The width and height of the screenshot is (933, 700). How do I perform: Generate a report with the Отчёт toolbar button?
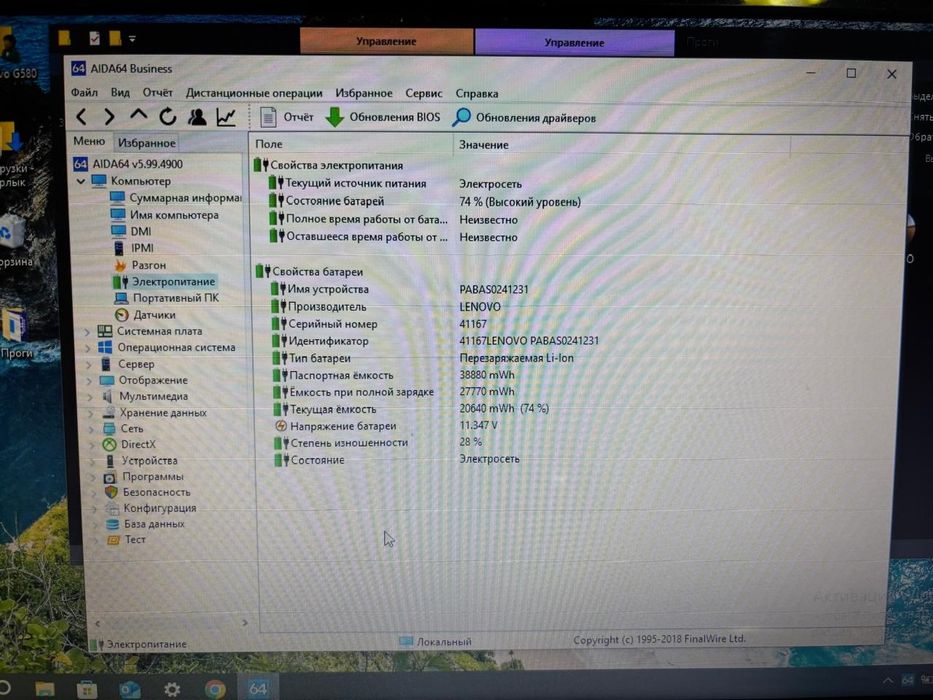coord(287,117)
